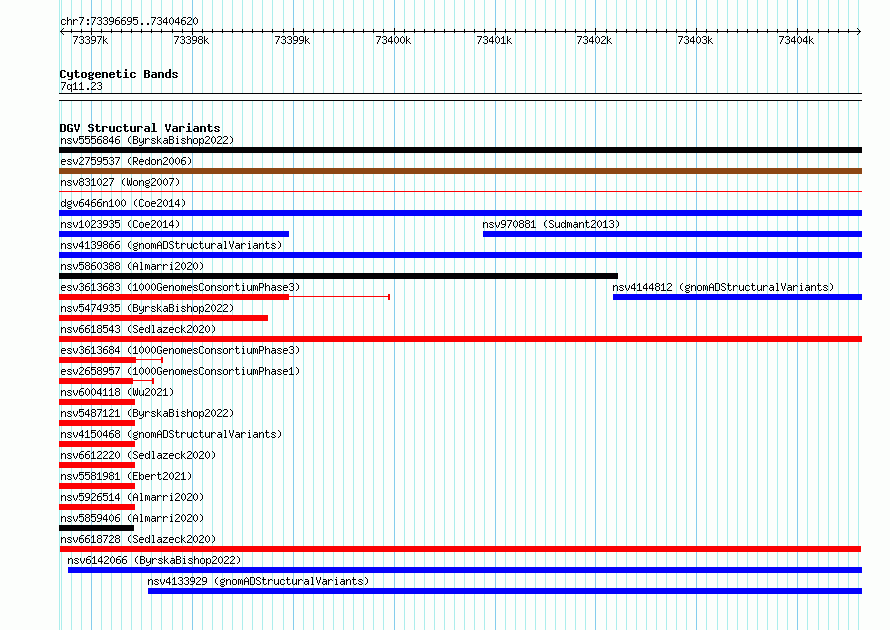Click the nsv6618728 (Sedlazeck2020) label

pos(138,539)
